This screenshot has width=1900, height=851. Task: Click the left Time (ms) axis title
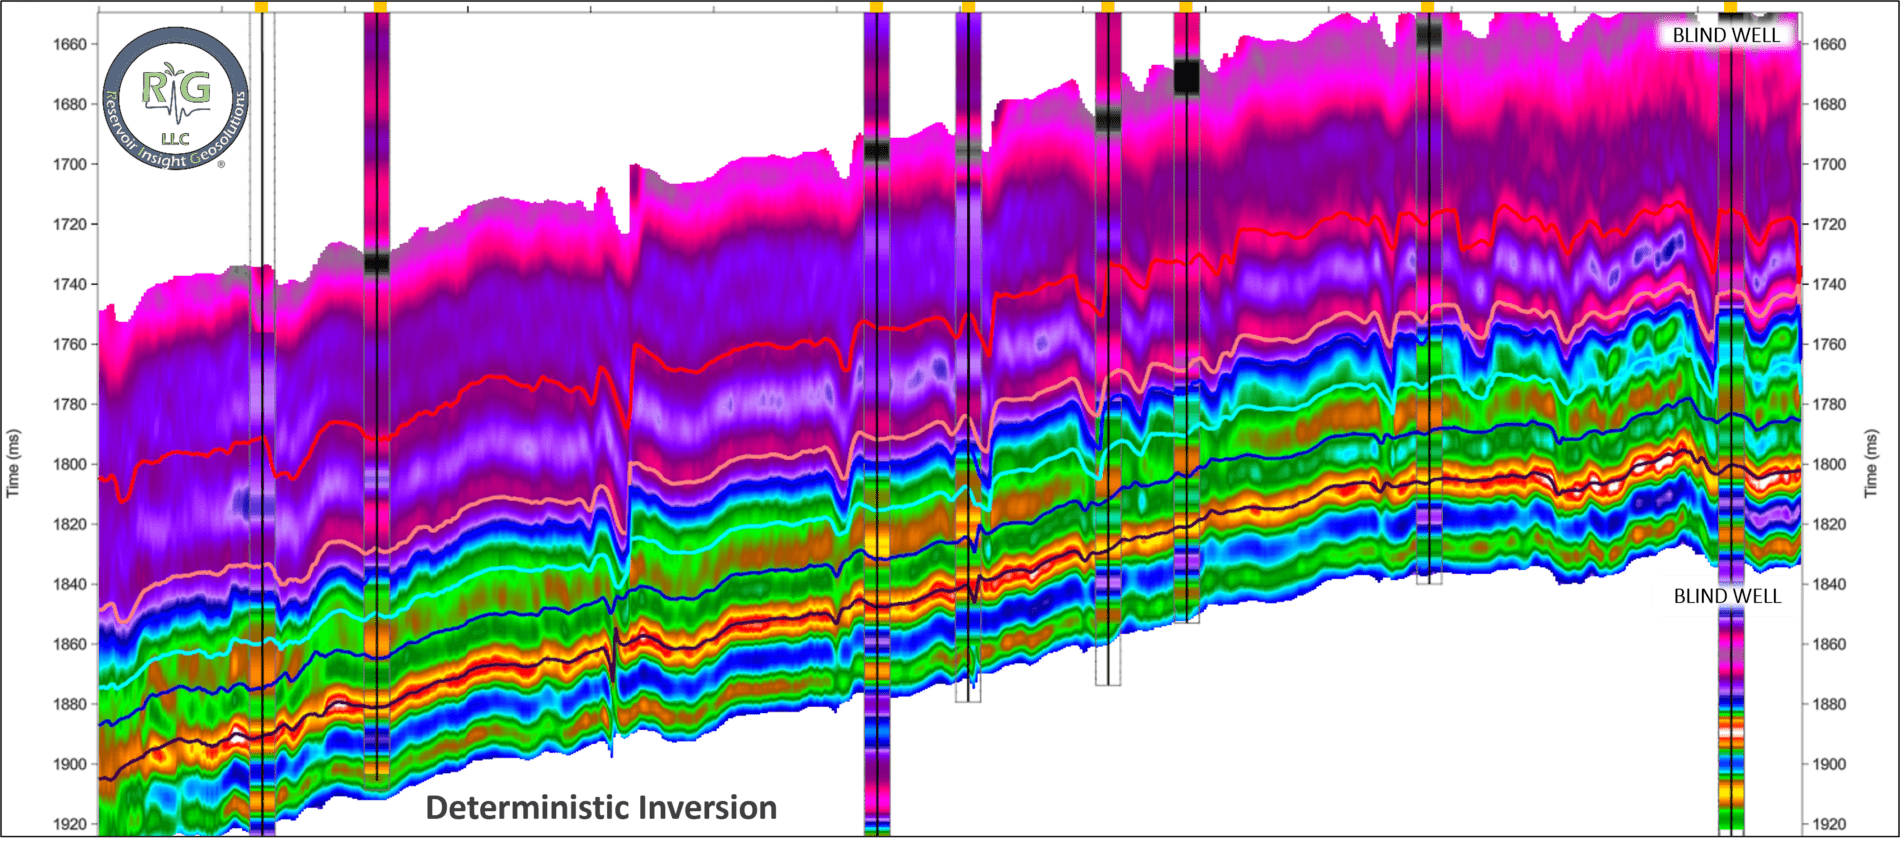tap(14, 464)
